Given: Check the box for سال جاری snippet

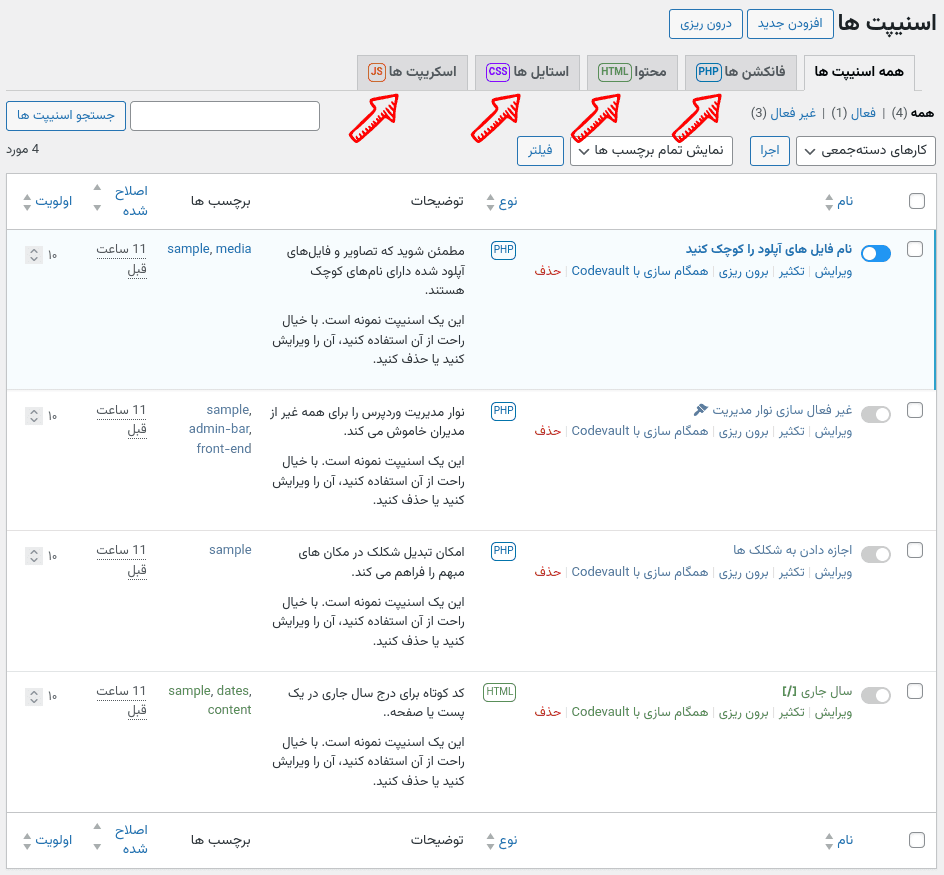Looking at the screenshot, I should pyautogui.click(x=914, y=691).
